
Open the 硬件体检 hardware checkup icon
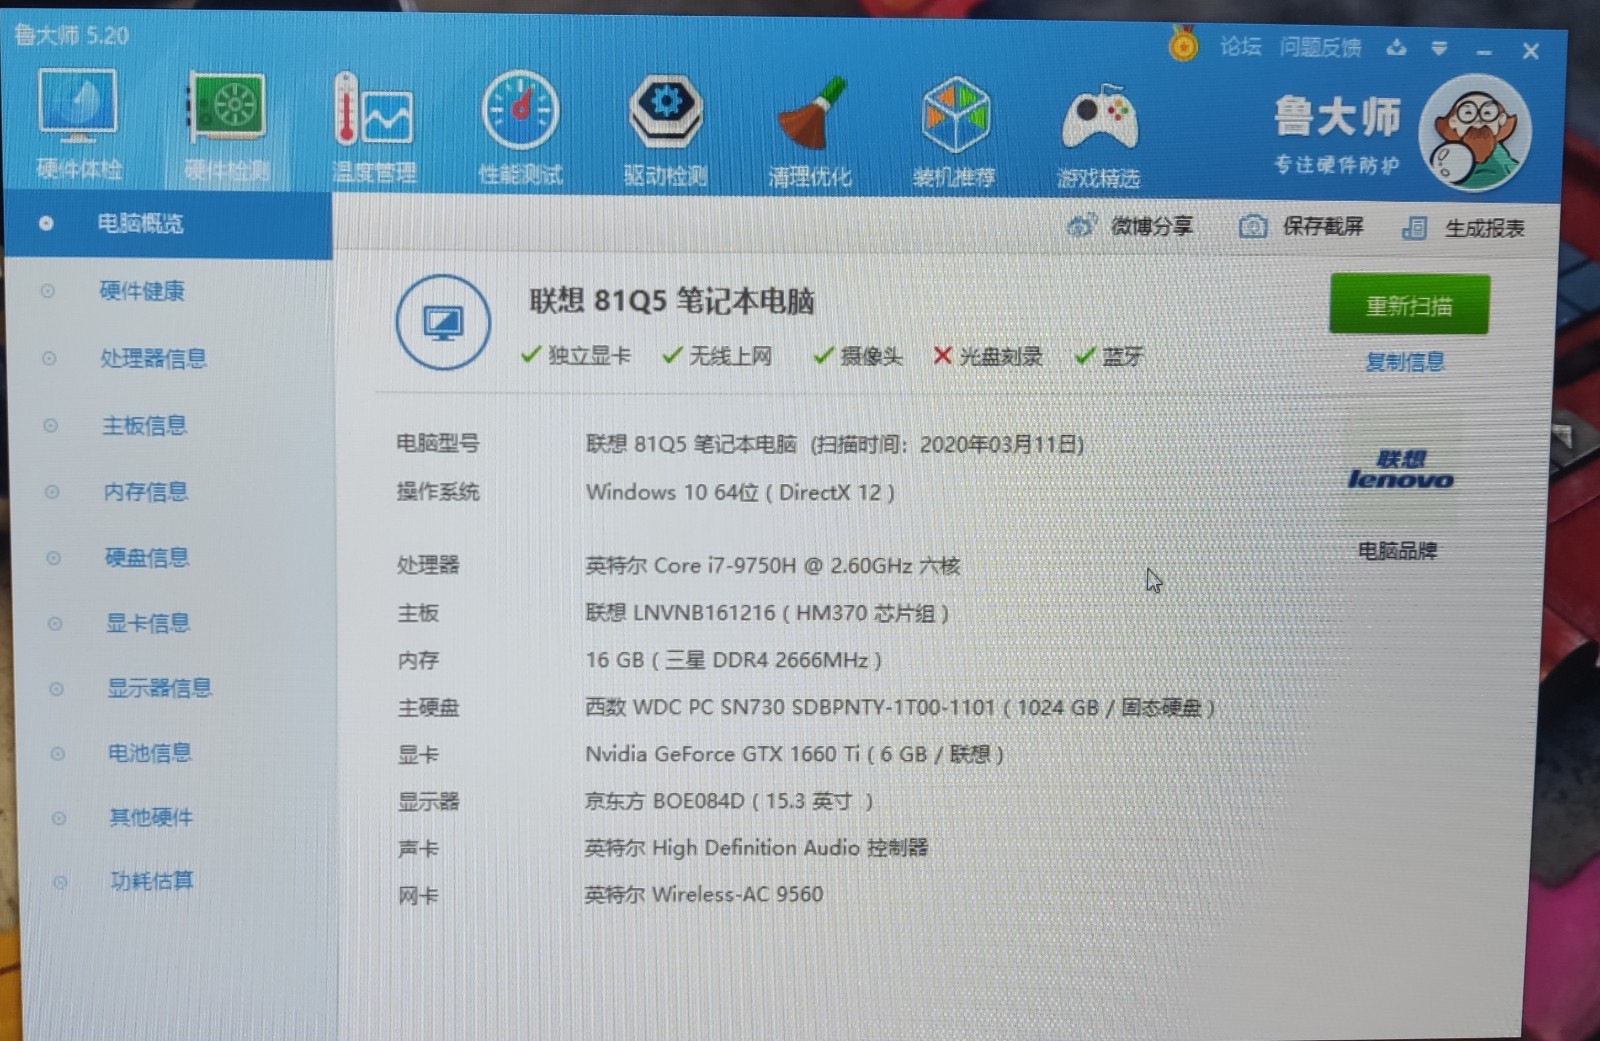(x=78, y=124)
